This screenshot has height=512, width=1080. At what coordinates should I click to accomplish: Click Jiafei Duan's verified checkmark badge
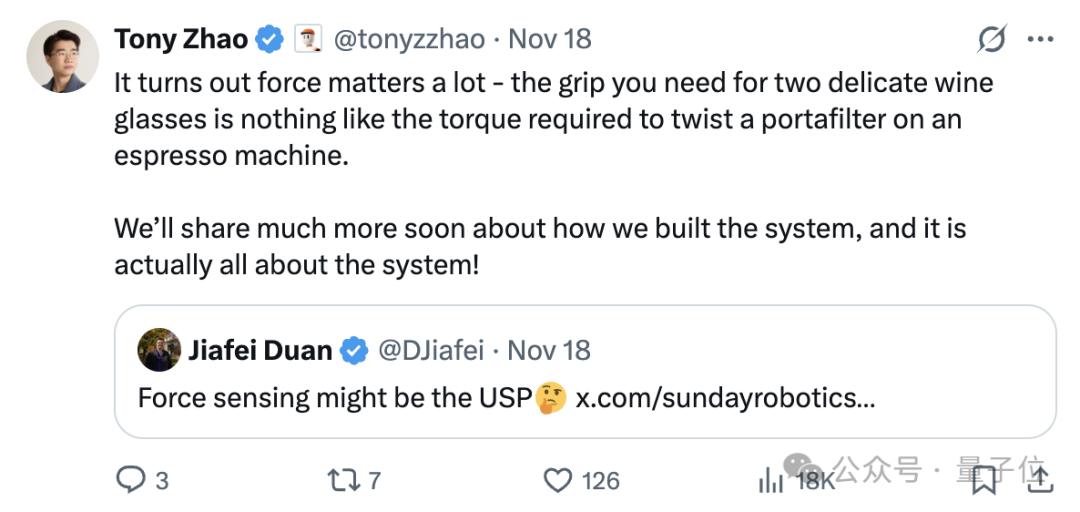[x=353, y=350]
